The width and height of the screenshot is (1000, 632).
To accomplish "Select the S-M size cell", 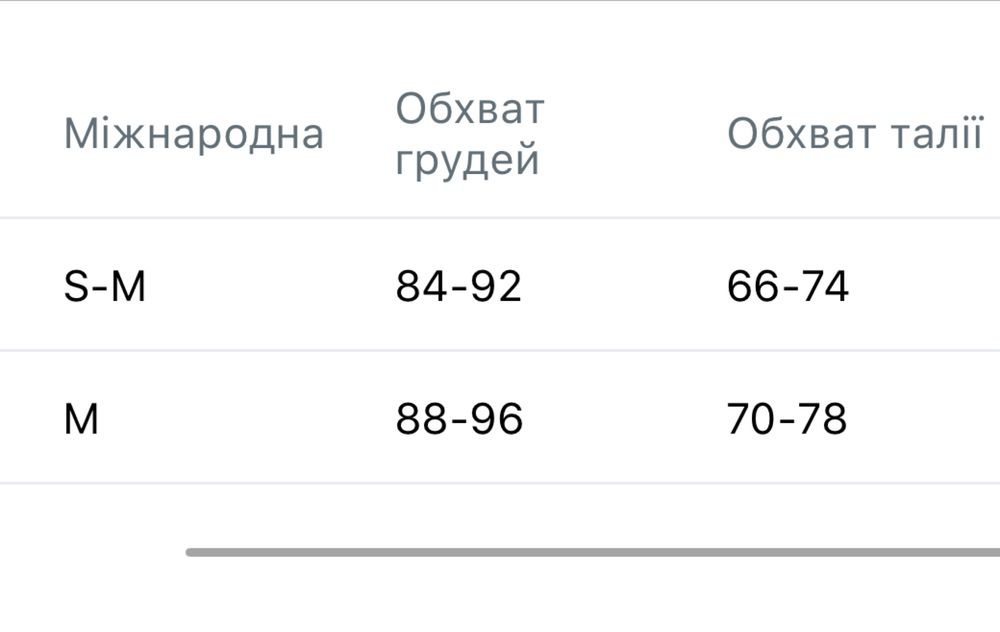I will [x=105, y=287].
